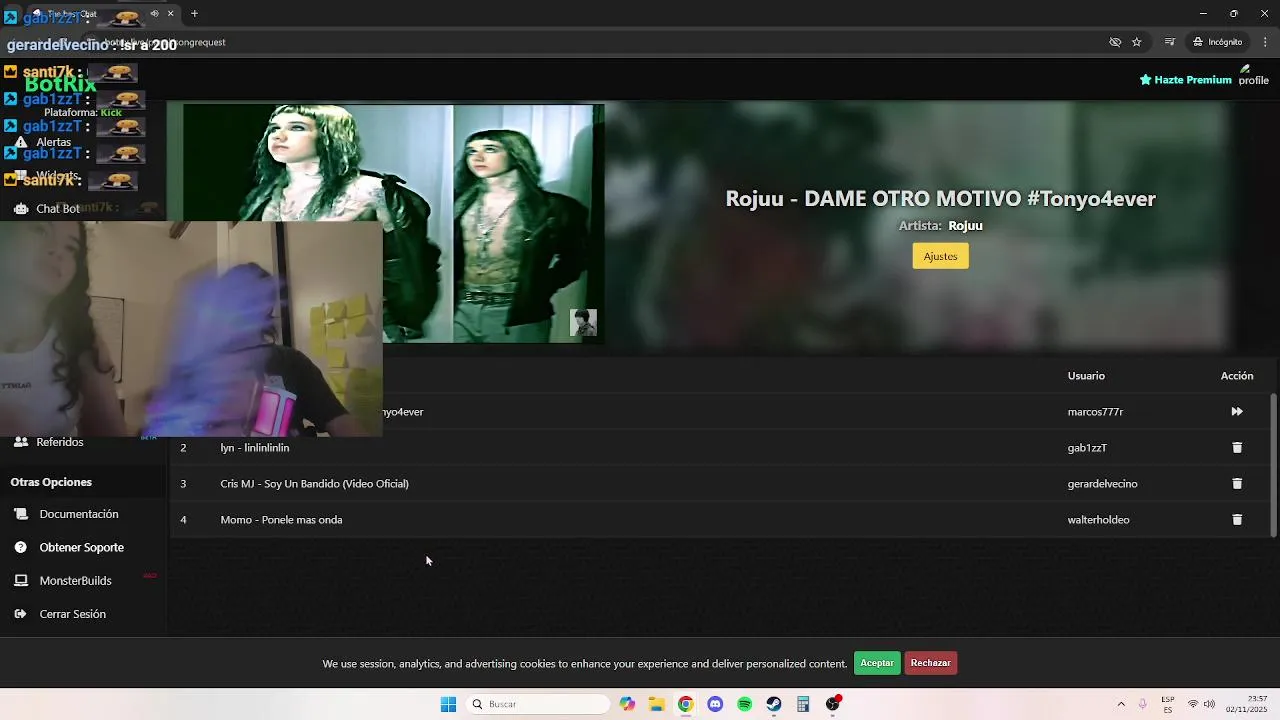The image size is (1280, 720).
Task: Open Spotify from the taskbar
Action: pos(744,704)
